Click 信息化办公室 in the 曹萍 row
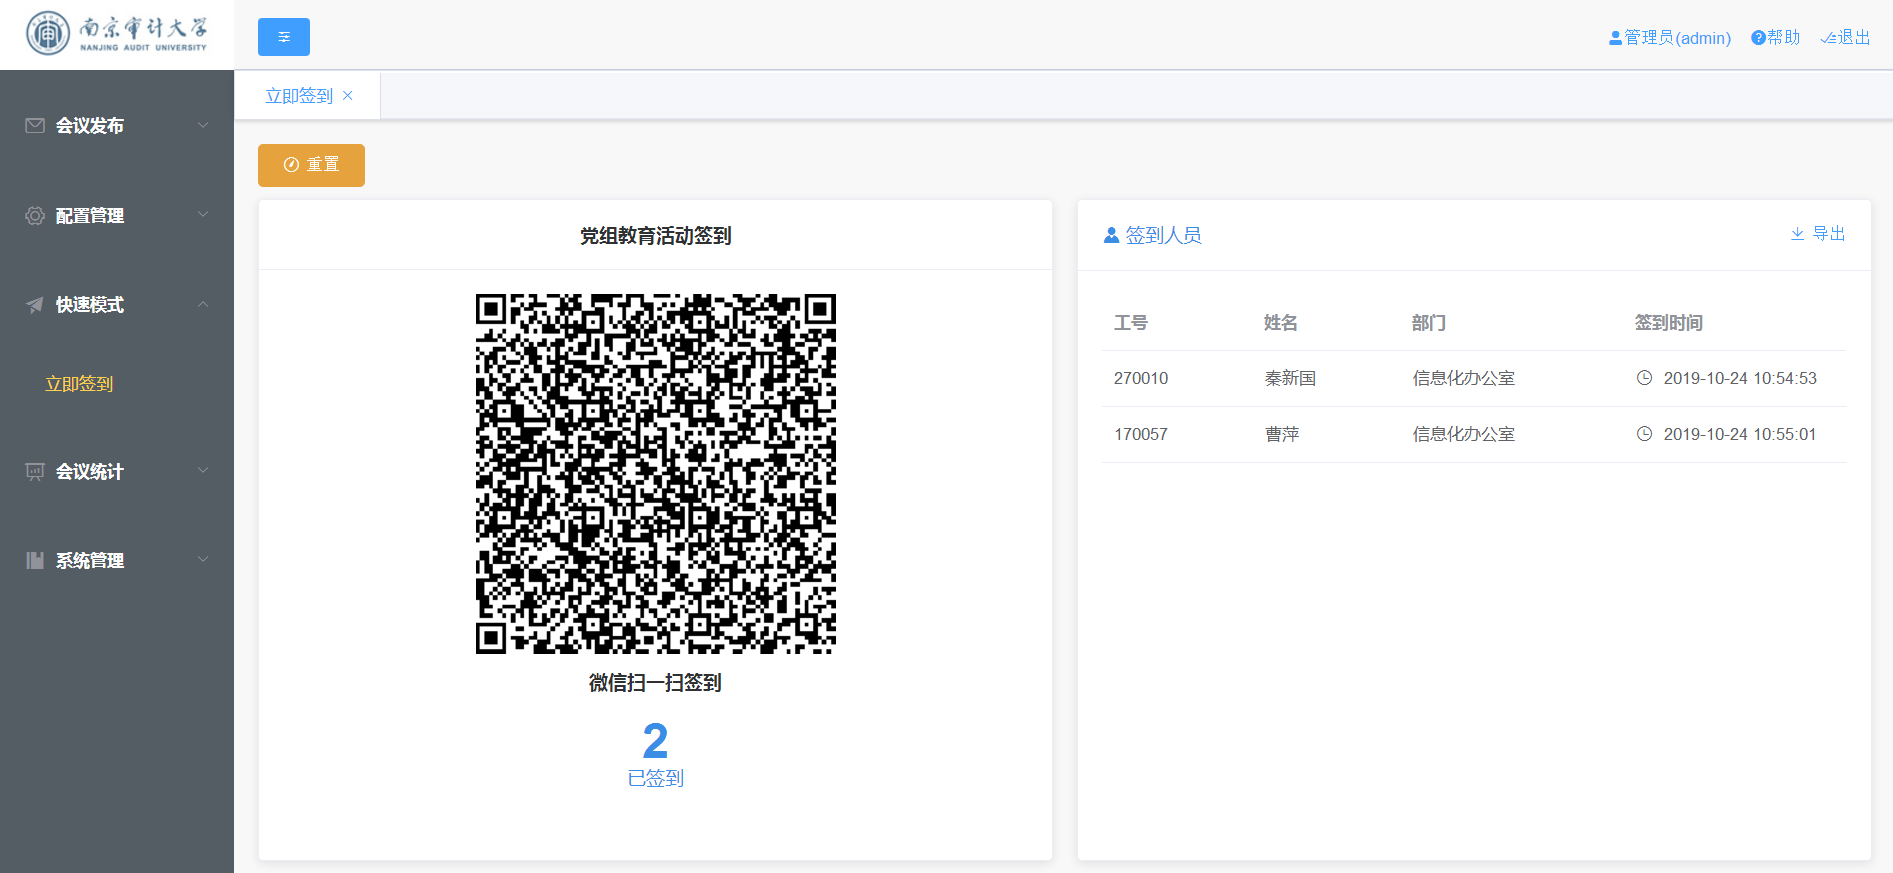The image size is (1893, 873). 1464,434
